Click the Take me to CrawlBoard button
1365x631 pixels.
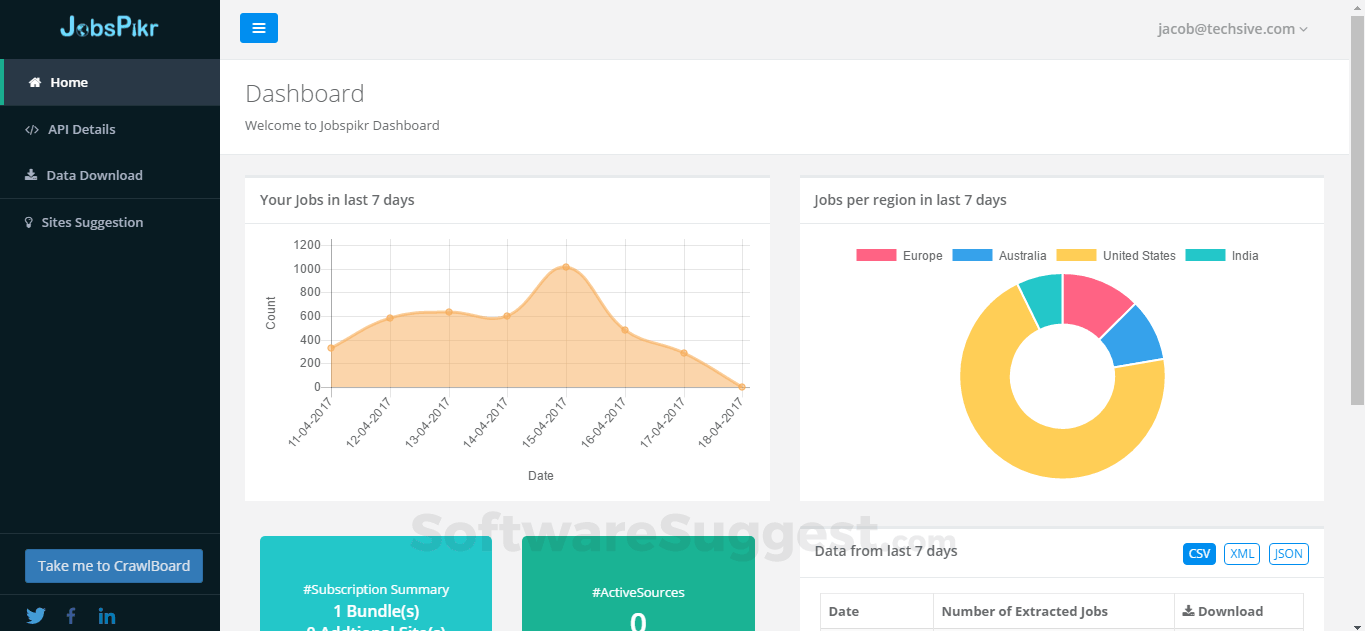[x=113, y=565]
